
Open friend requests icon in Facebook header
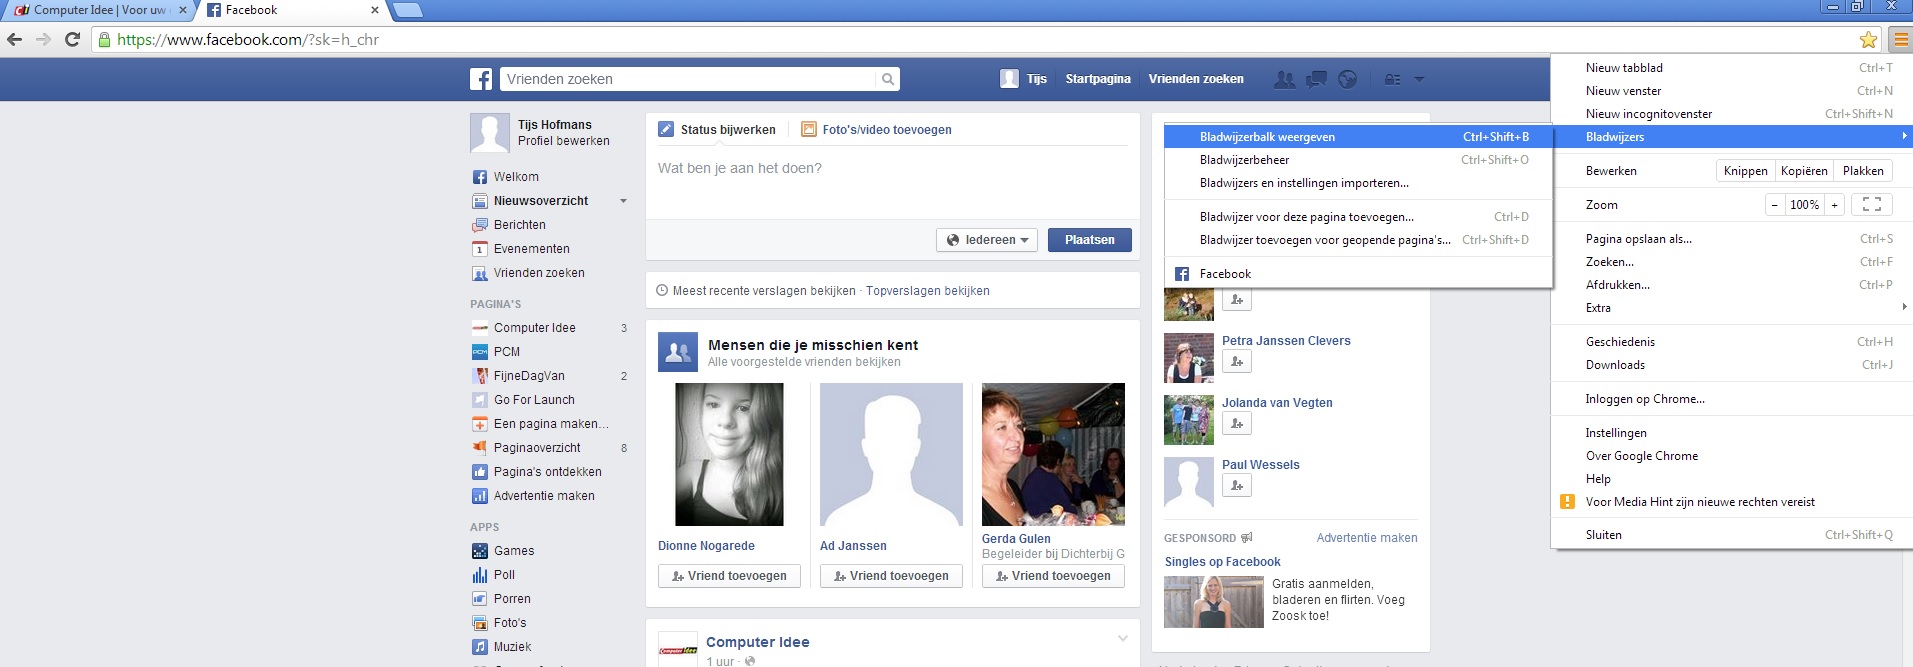pyautogui.click(x=1285, y=79)
